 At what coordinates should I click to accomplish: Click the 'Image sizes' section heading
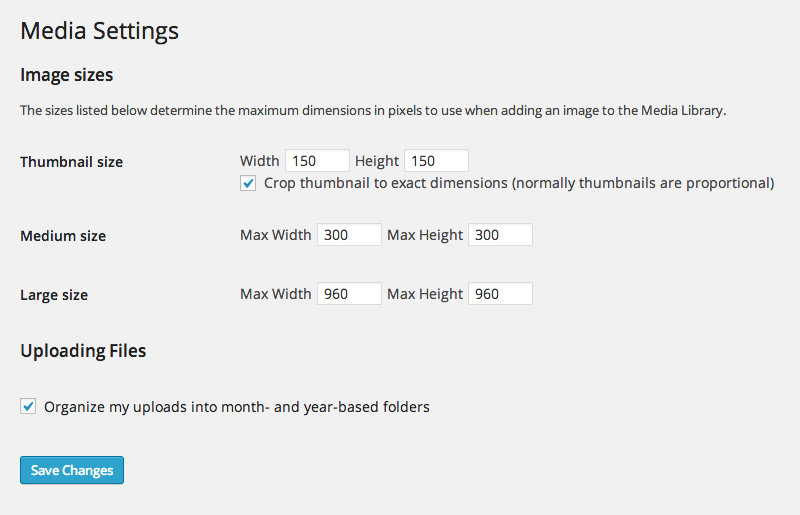[67, 75]
